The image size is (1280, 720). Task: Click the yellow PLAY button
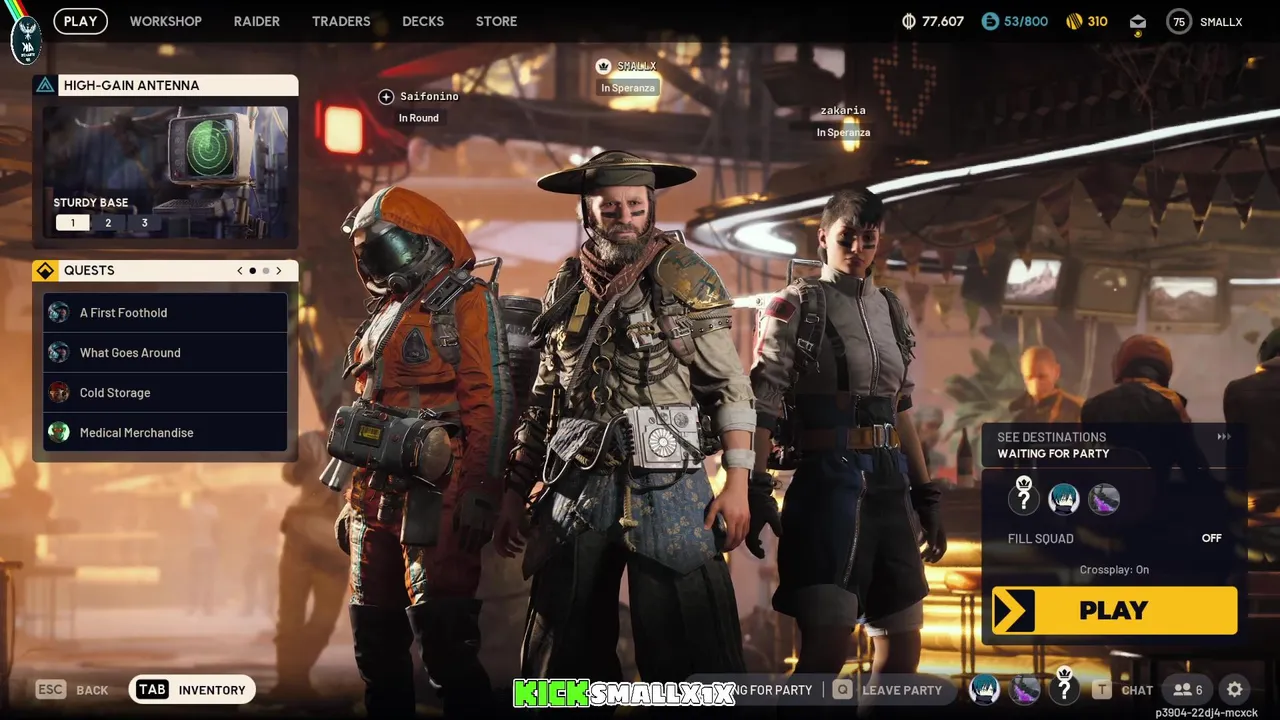point(1114,610)
